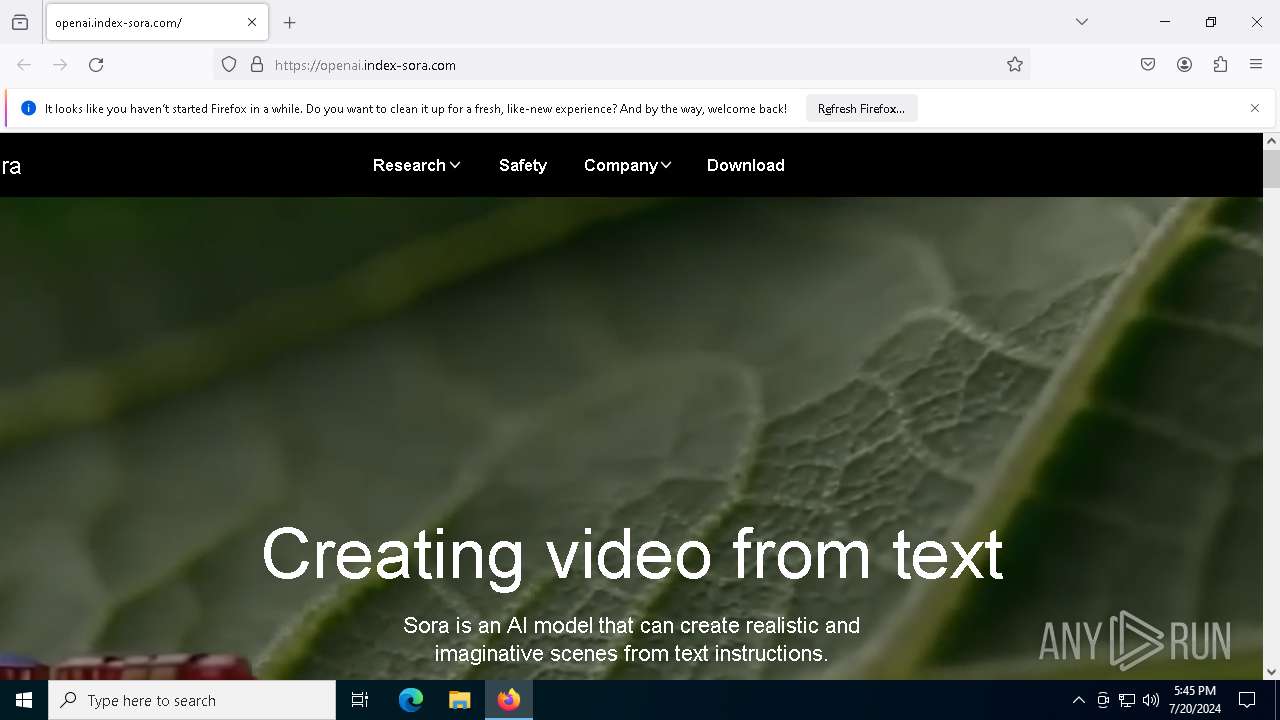Click the Refresh Firefox... button
The image size is (1280, 720).
click(861, 109)
